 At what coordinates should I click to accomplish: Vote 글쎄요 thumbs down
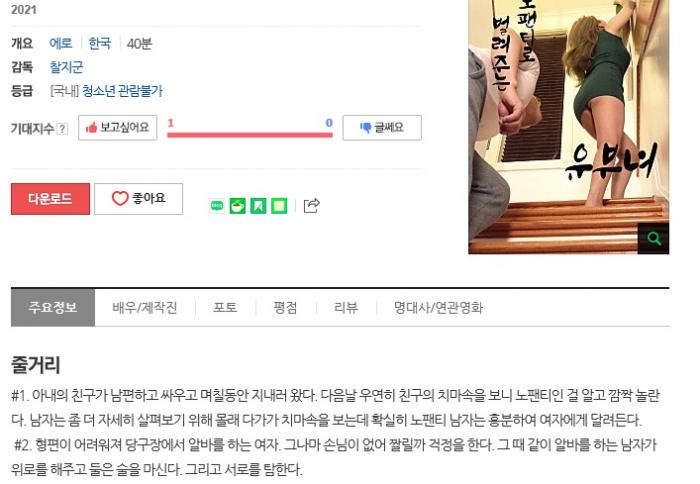[382, 128]
